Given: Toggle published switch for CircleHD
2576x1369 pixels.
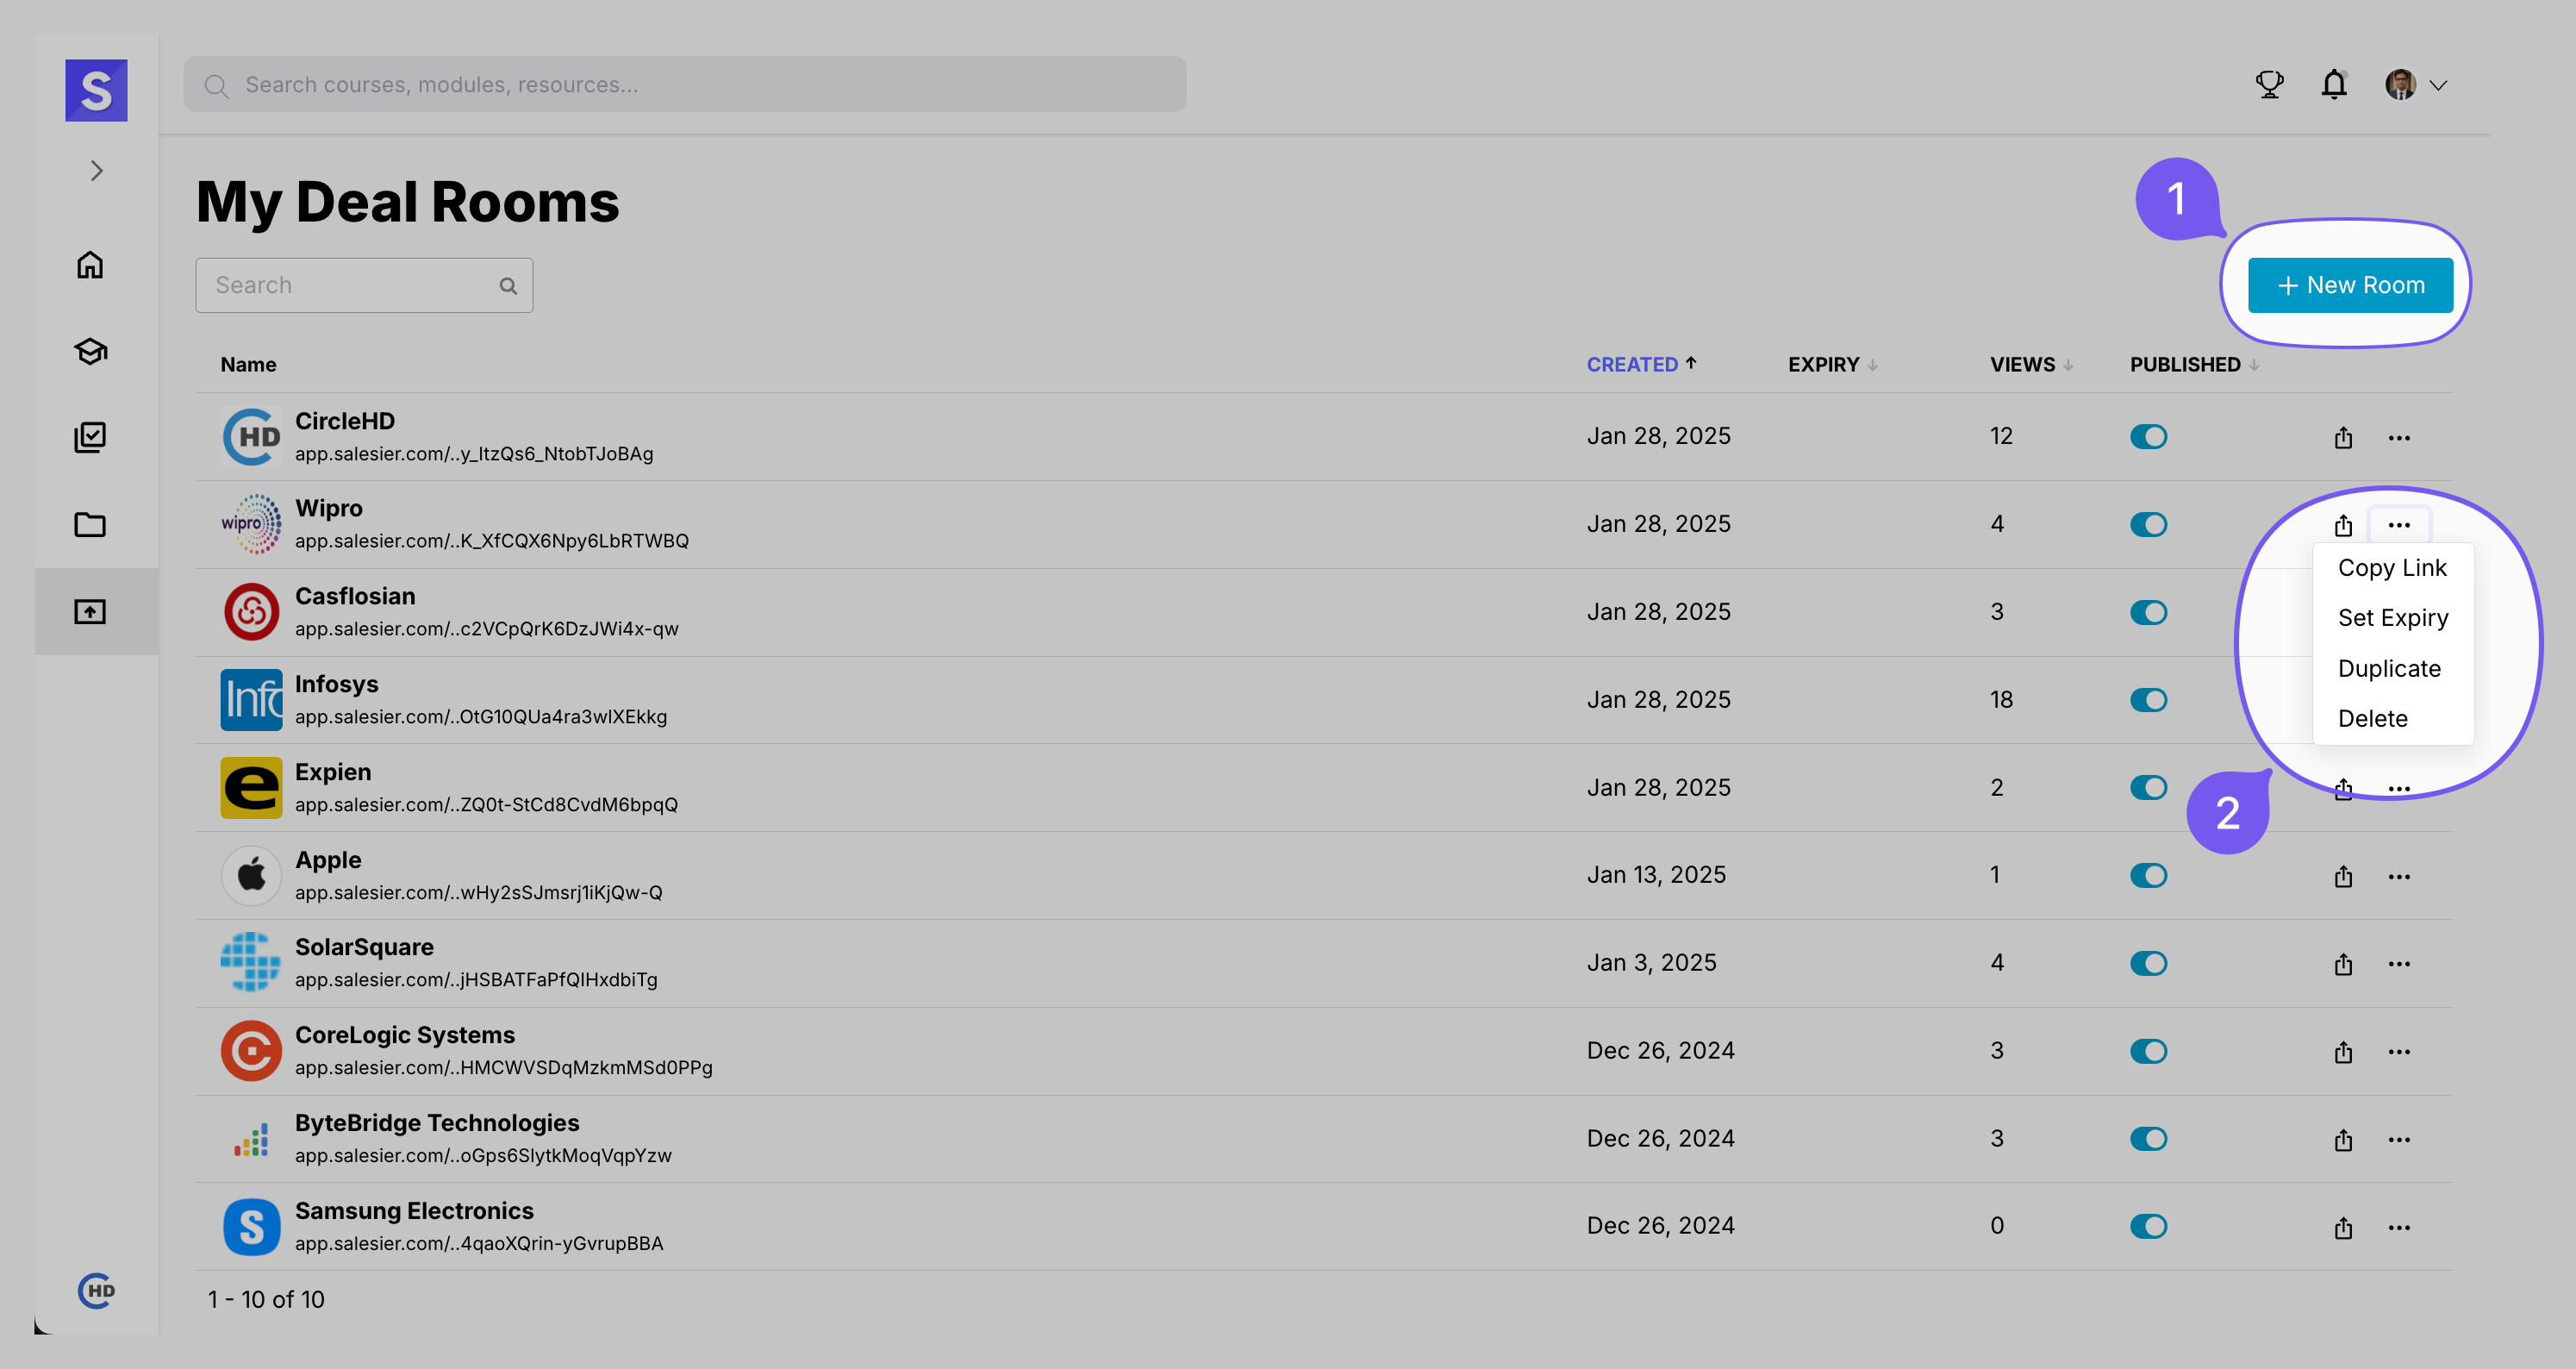Looking at the screenshot, I should click(x=2147, y=437).
